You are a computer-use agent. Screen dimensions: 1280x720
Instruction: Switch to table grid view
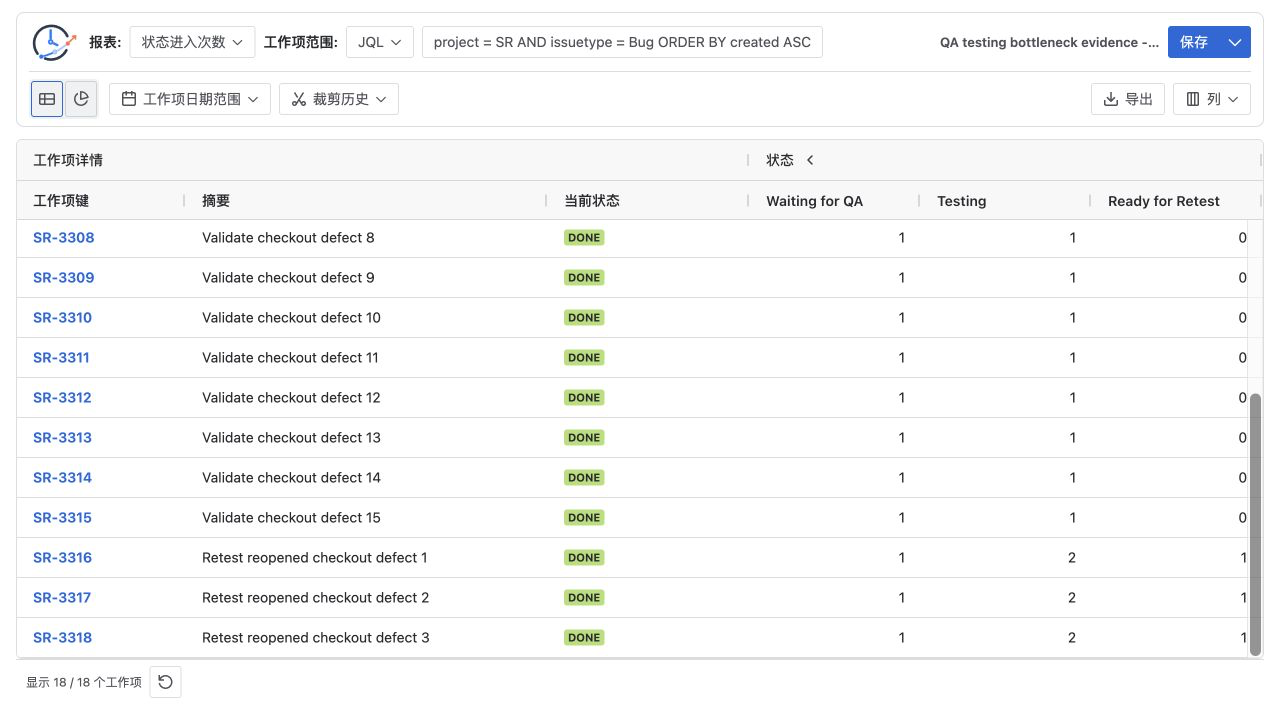point(47,99)
